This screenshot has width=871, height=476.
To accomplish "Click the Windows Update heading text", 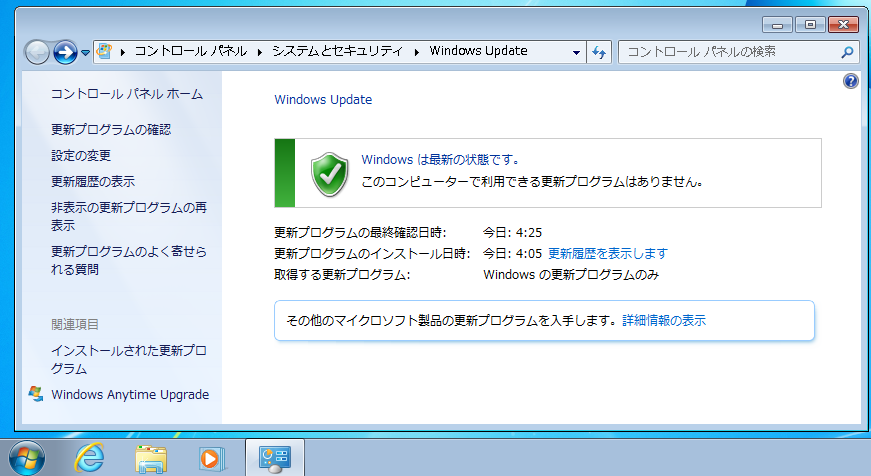I will click(x=323, y=99).
